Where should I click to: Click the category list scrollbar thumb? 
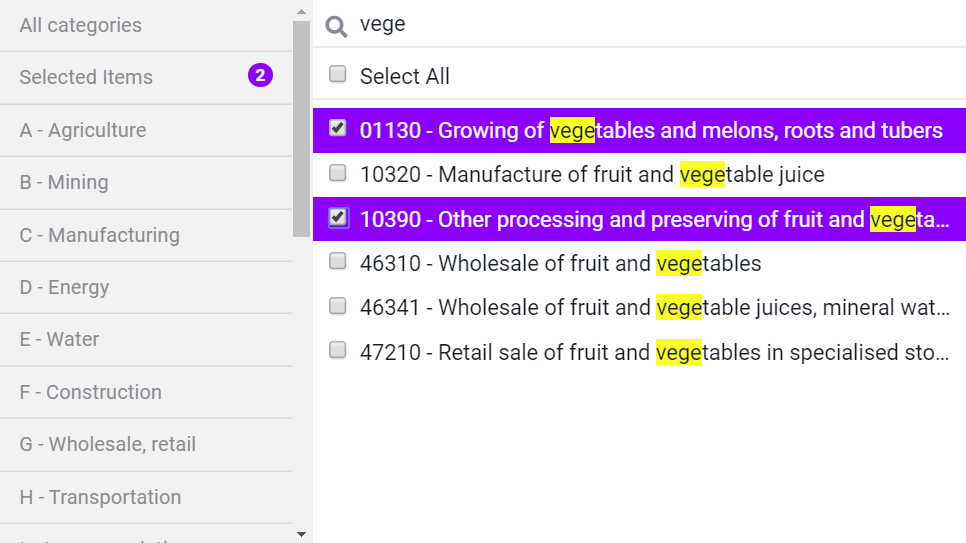pos(301,129)
